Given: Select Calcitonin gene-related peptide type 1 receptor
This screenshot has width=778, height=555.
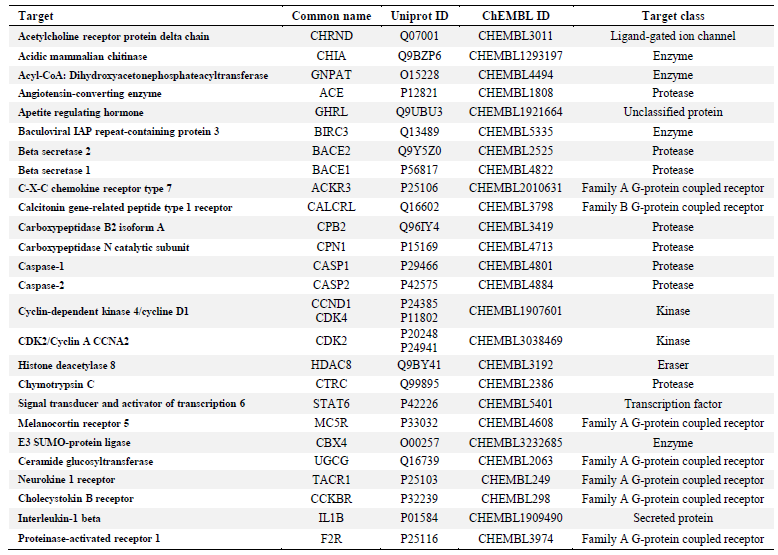Looking at the screenshot, I should coord(125,208).
